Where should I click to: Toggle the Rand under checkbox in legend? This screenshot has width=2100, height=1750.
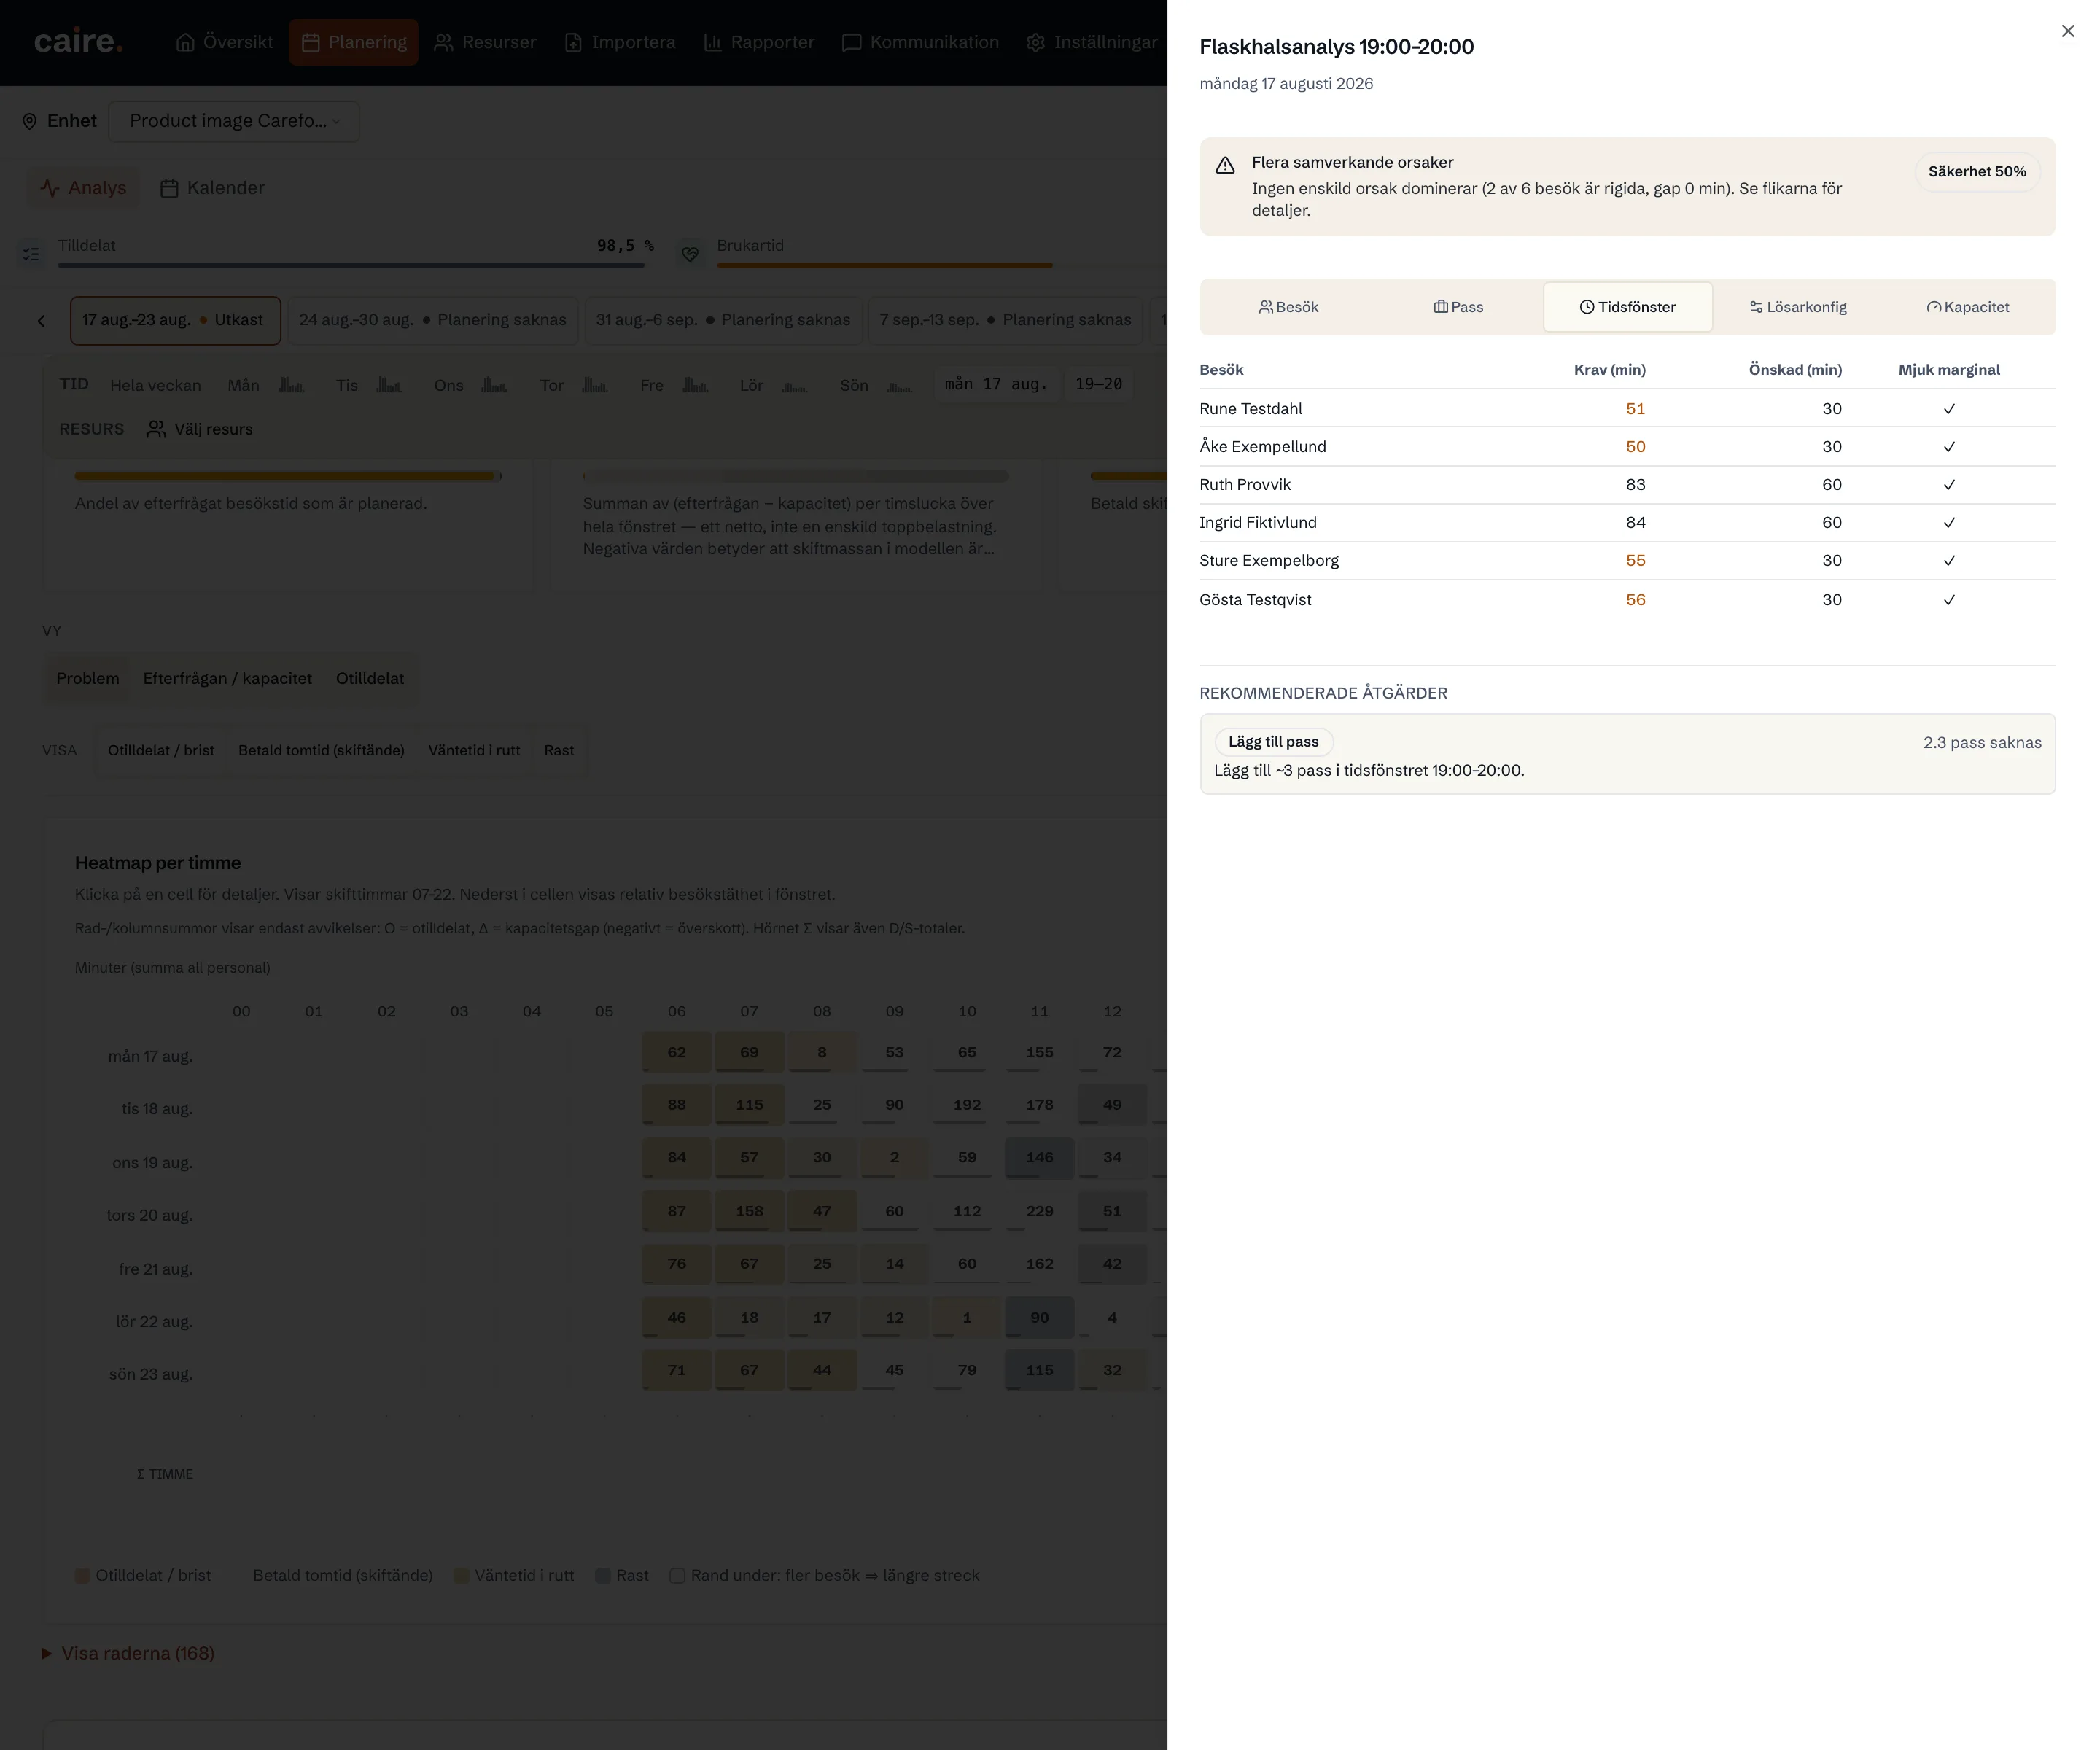point(677,1575)
